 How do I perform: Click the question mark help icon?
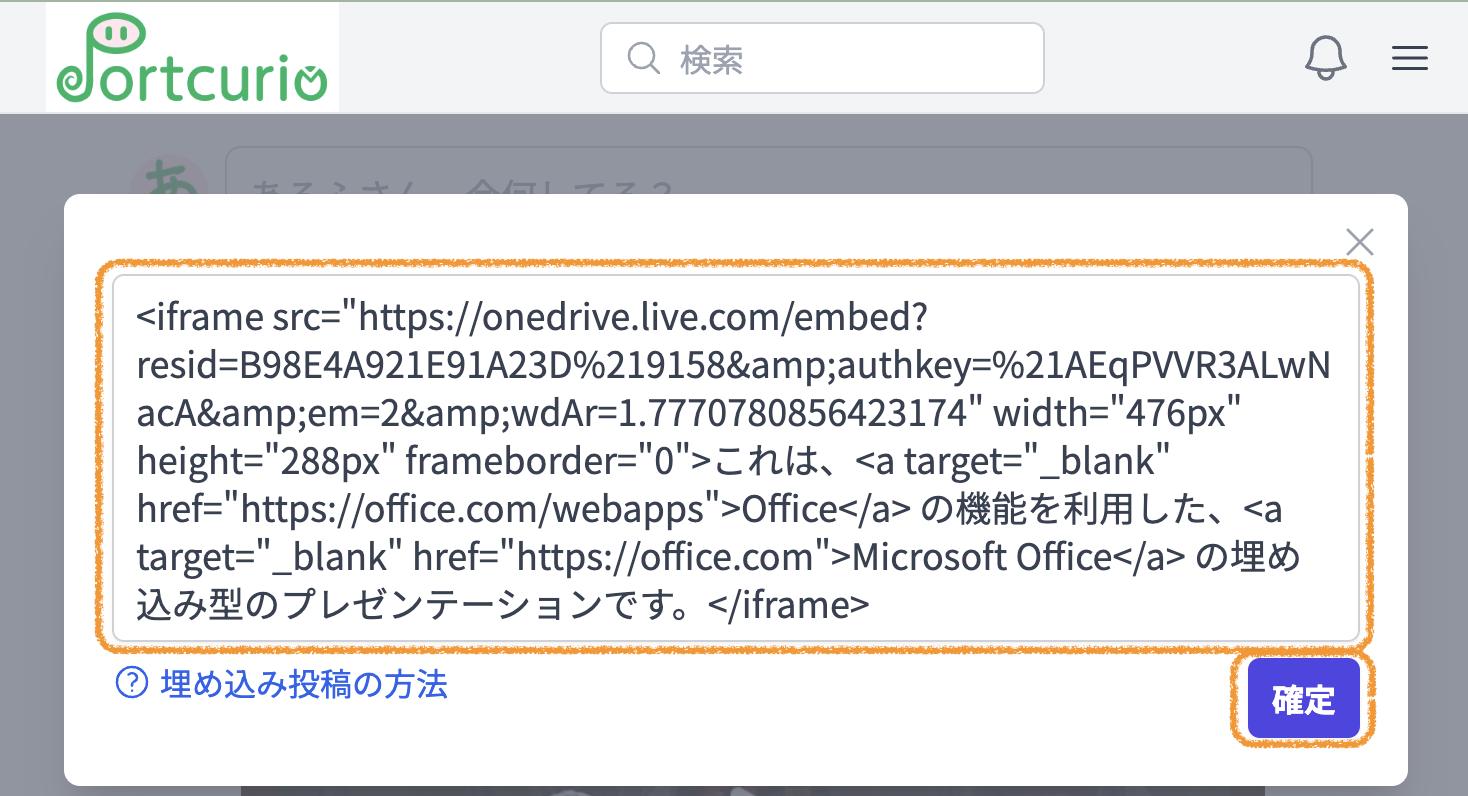[x=132, y=684]
